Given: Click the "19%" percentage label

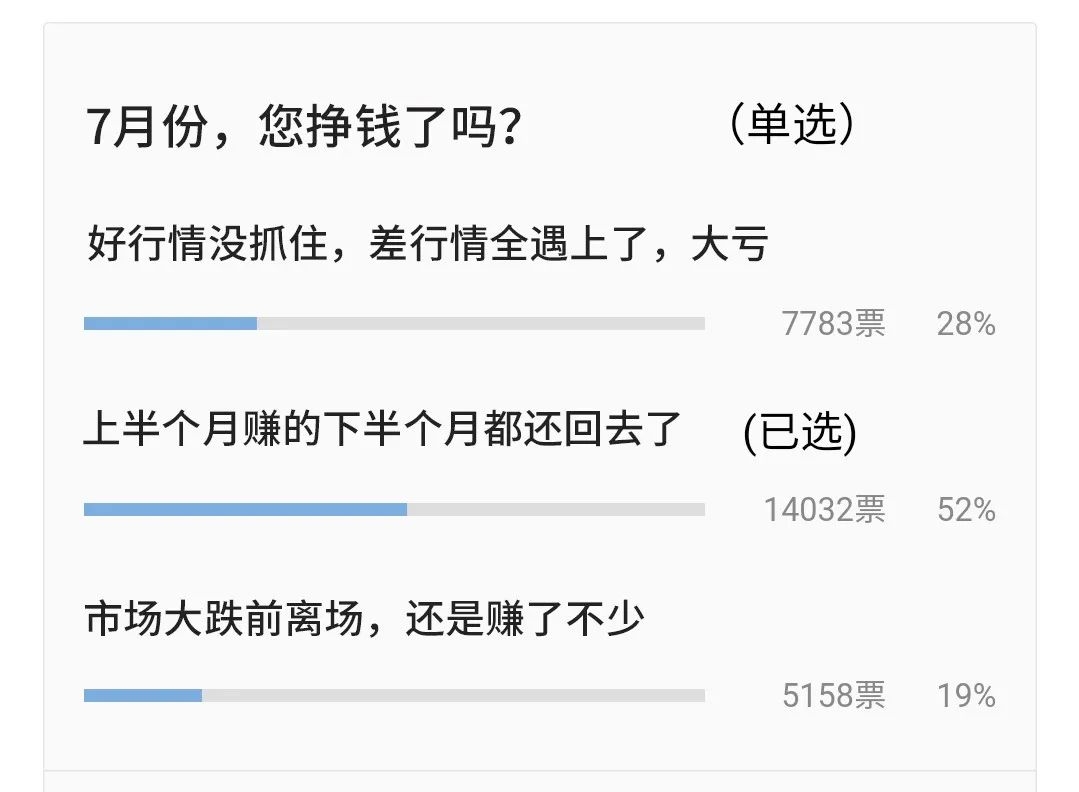Looking at the screenshot, I should [x=965, y=696].
